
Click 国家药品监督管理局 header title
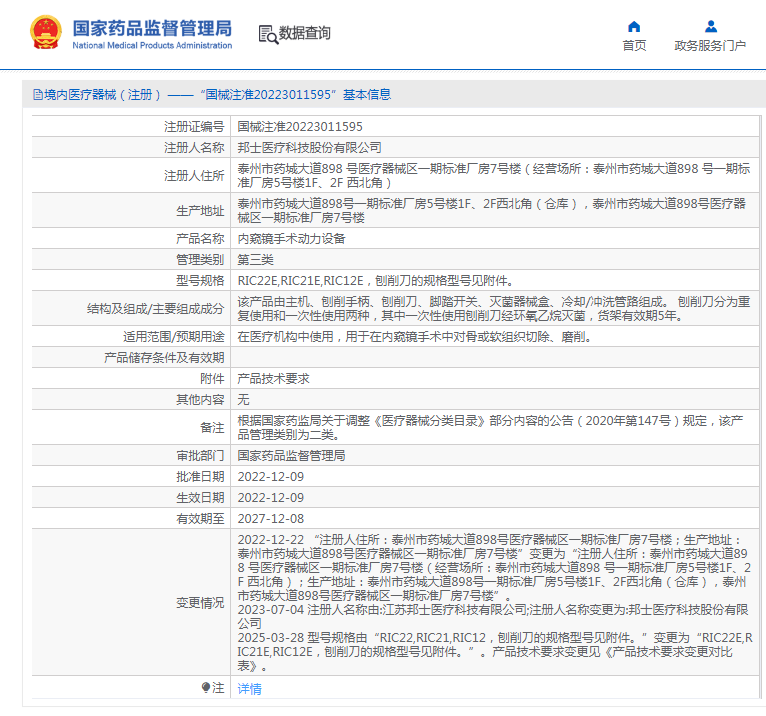point(152,28)
